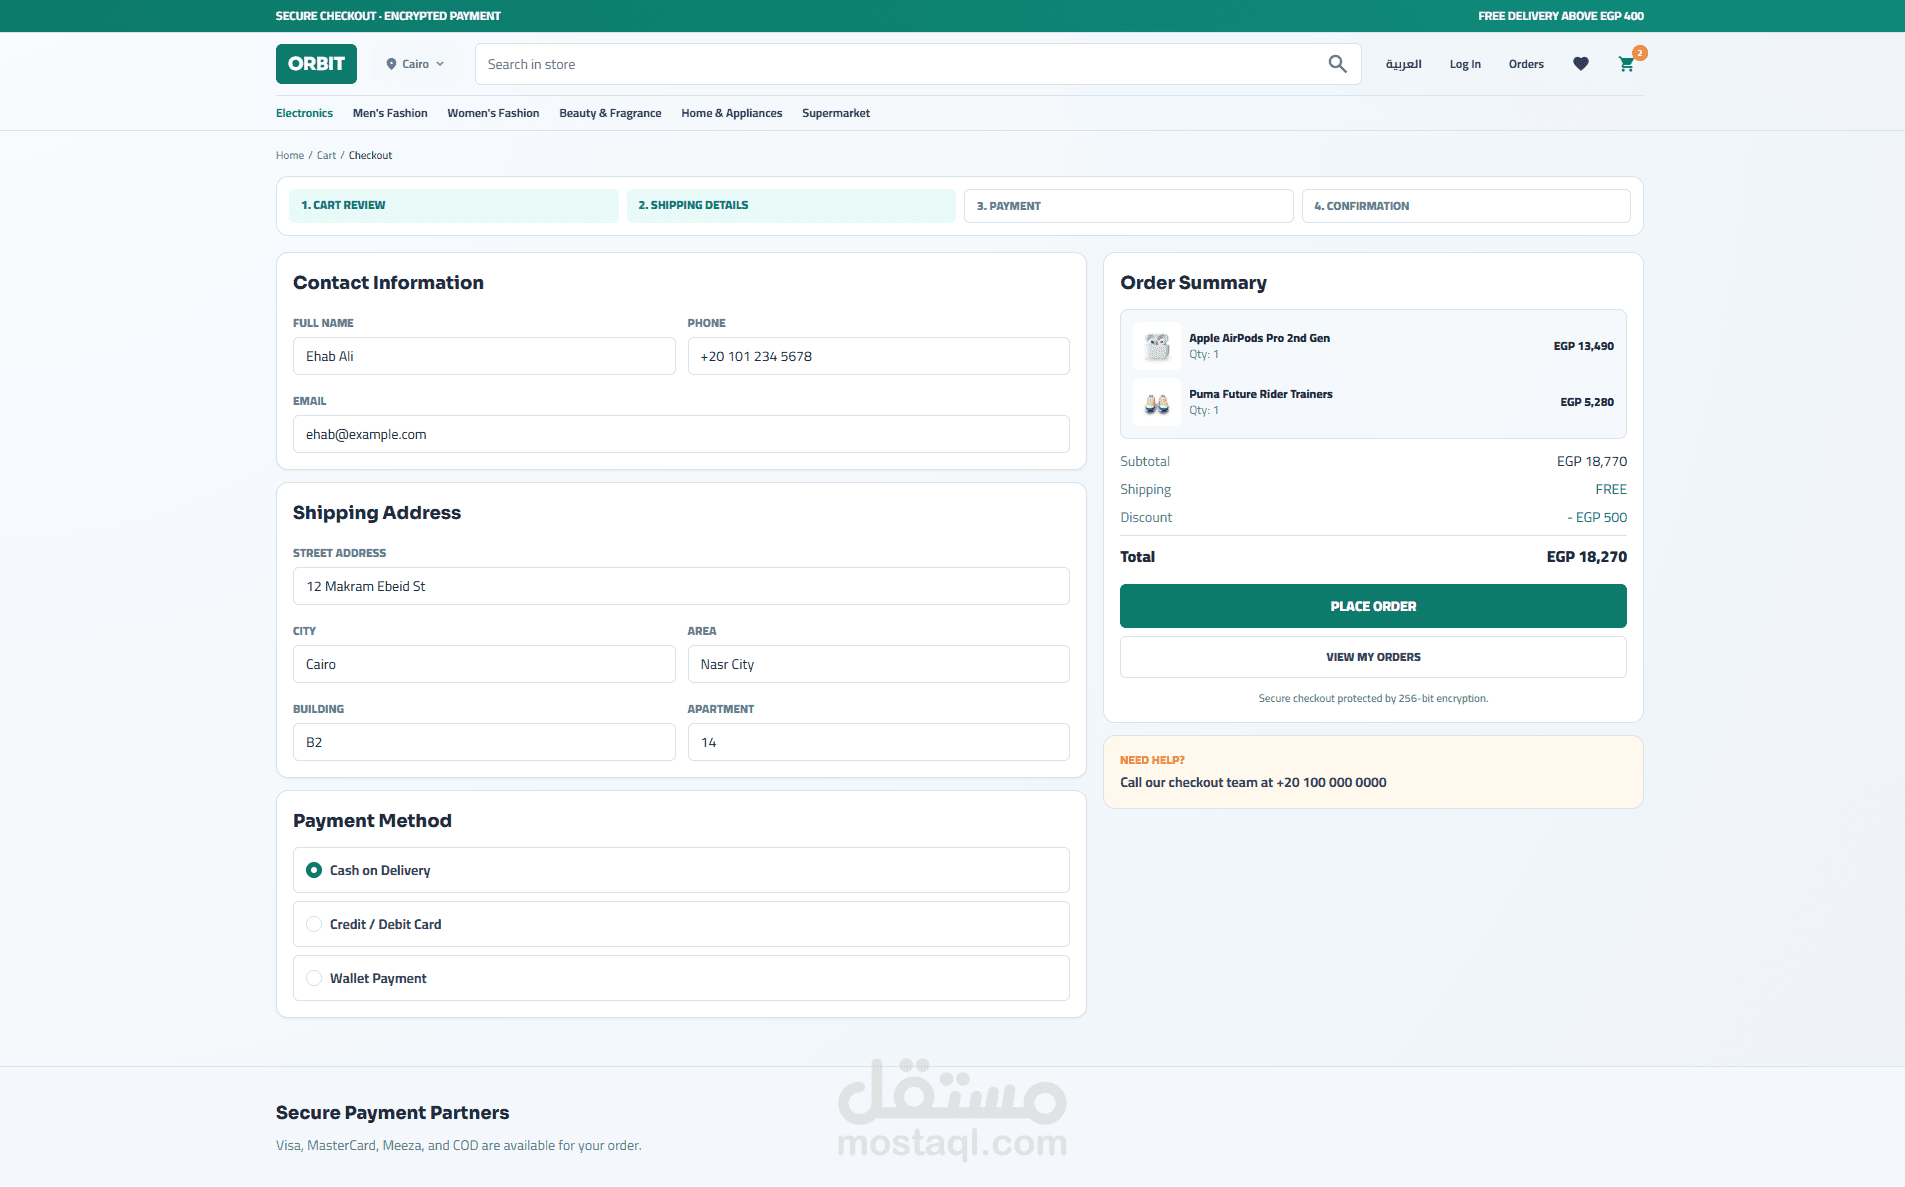The width and height of the screenshot is (1905, 1187).
Task: Click the 256-bit encryption notice text
Action: (1373, 698)
